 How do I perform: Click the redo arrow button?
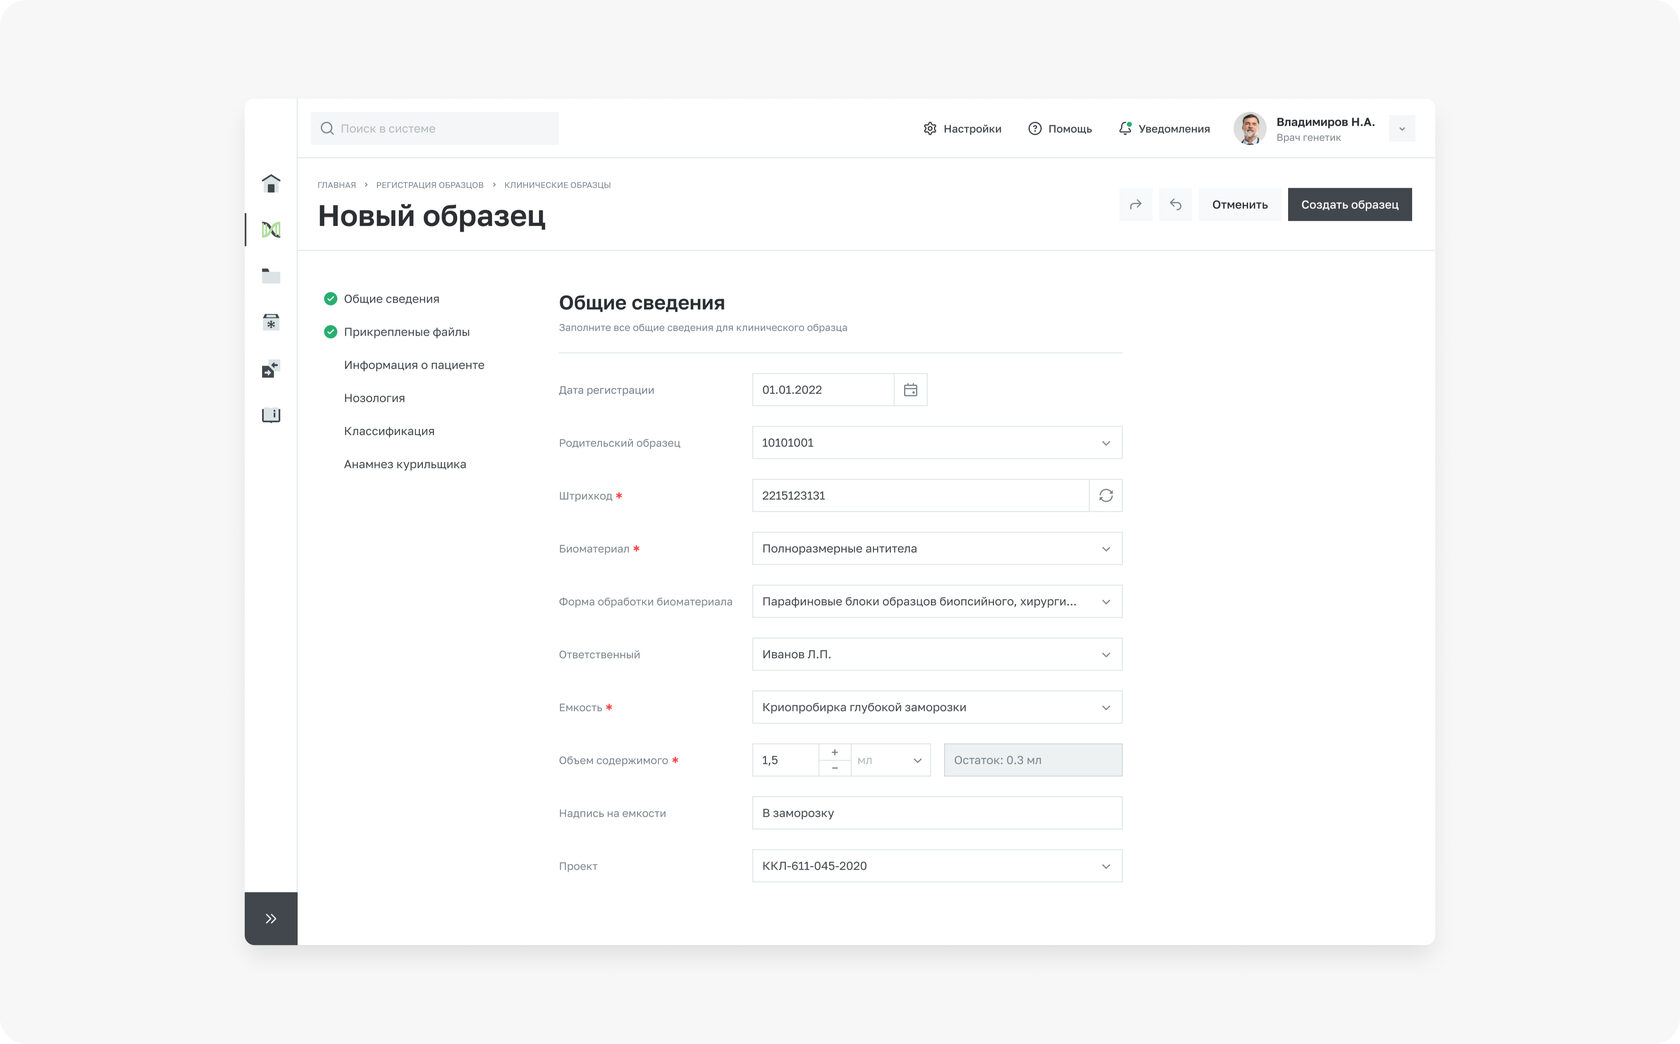pos(1136,205)
